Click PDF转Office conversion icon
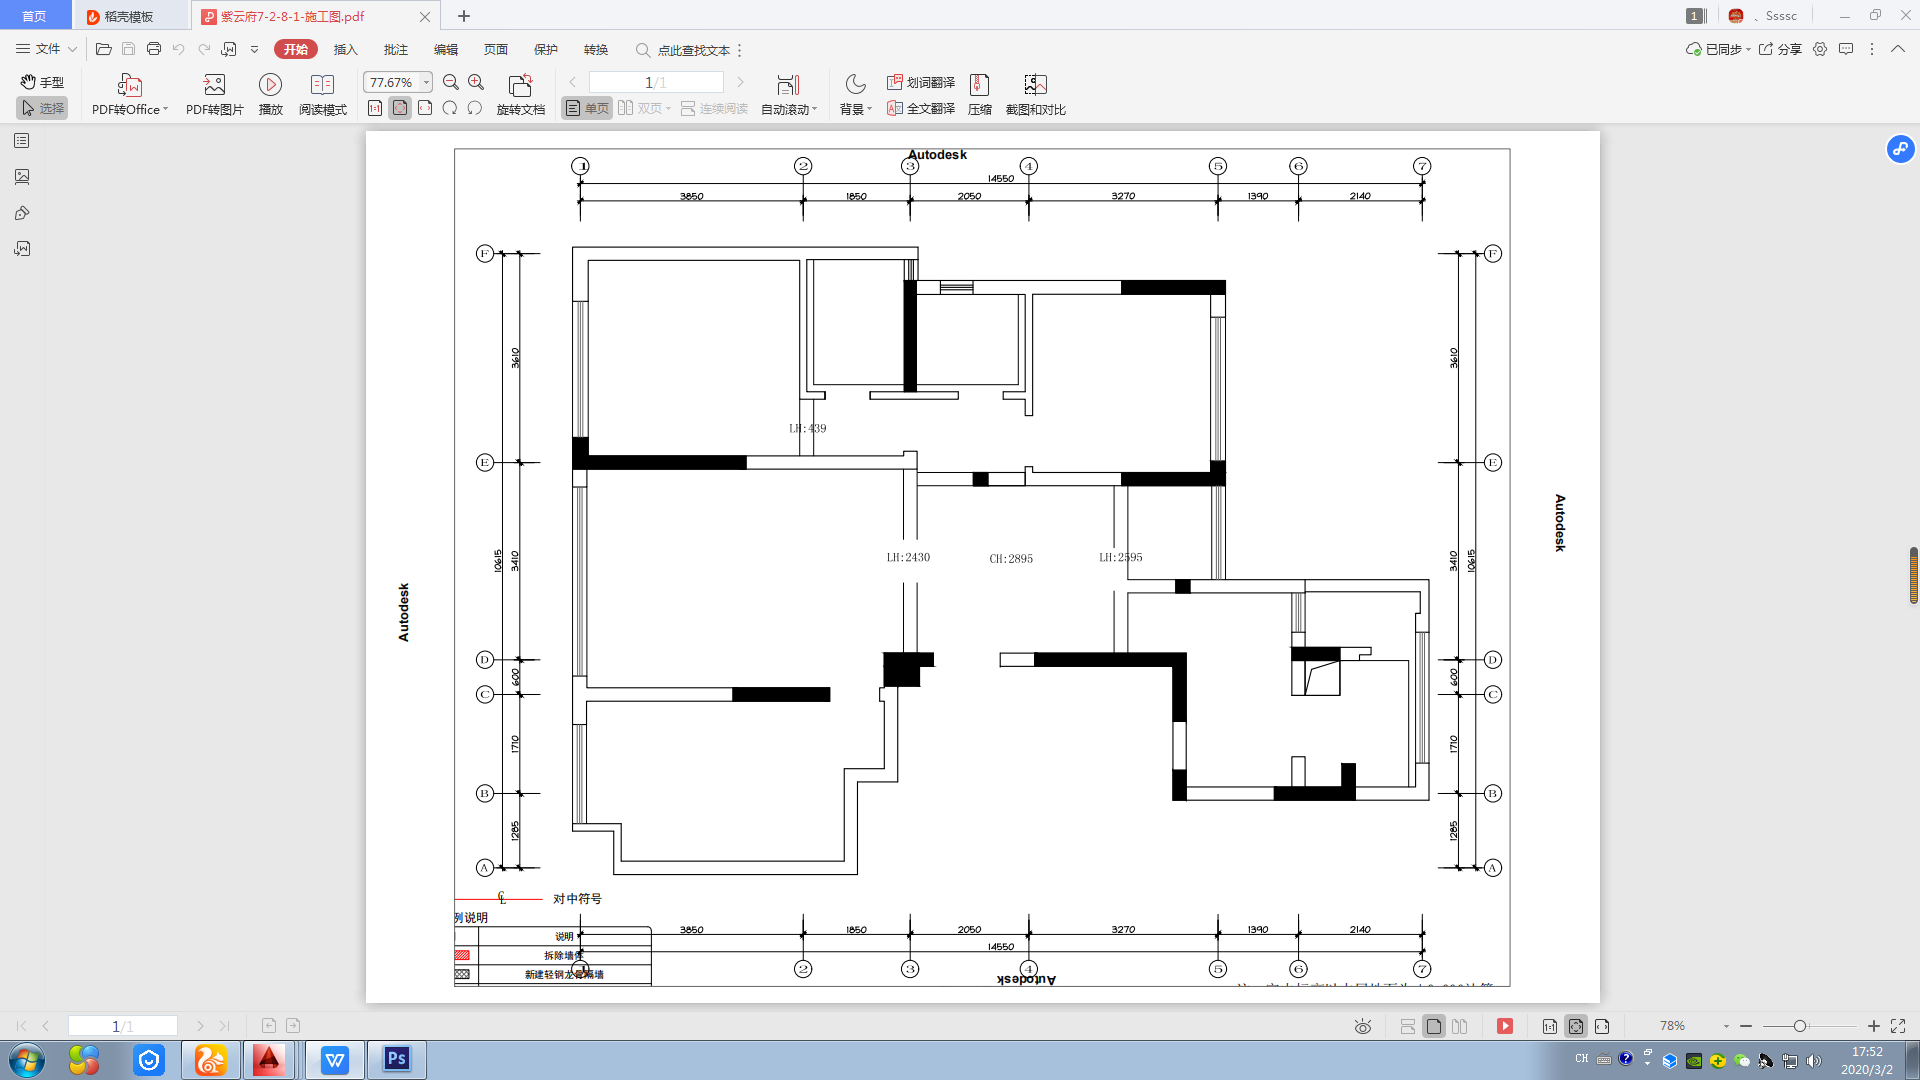This screenshot has width=1920, height=1080. (129, 85)
